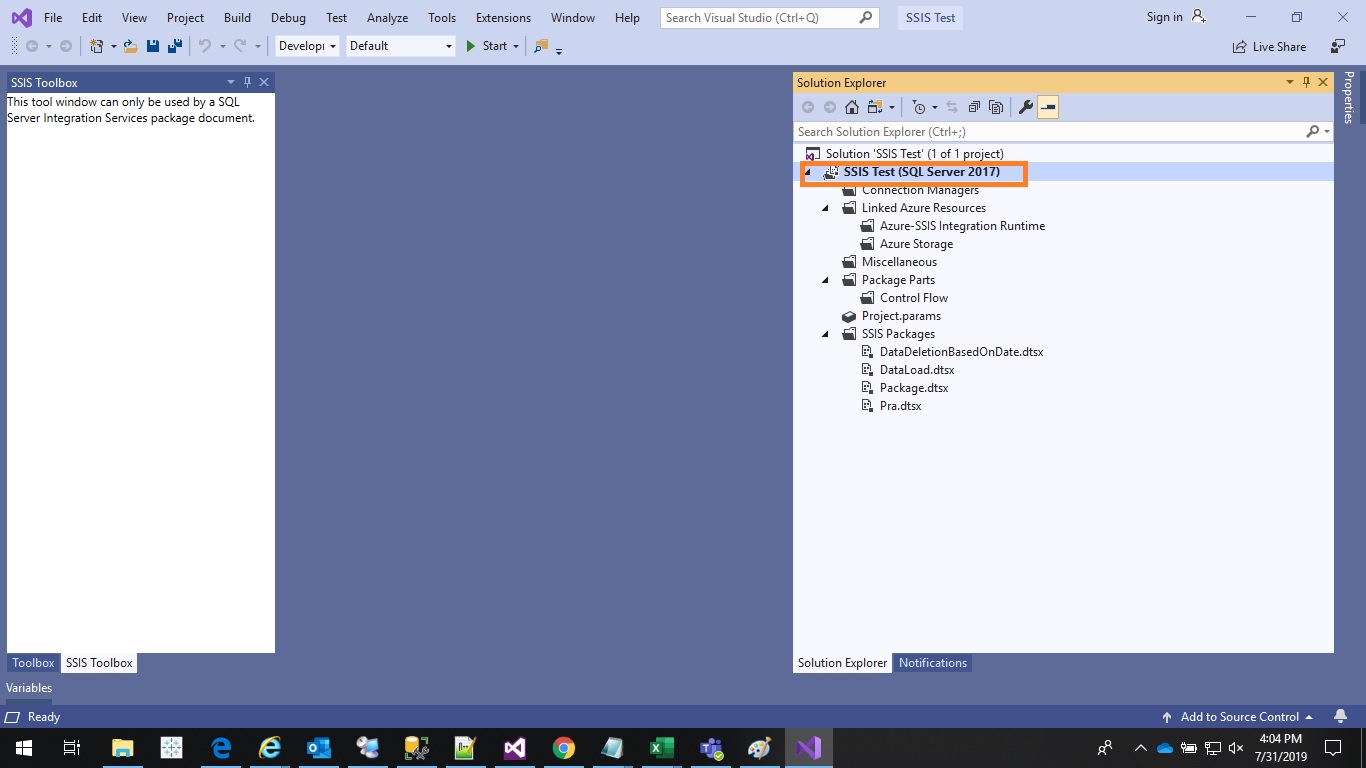Switch to the Notifications tab
Viewport: 1366px width, 768px height.
coord(932,662)
